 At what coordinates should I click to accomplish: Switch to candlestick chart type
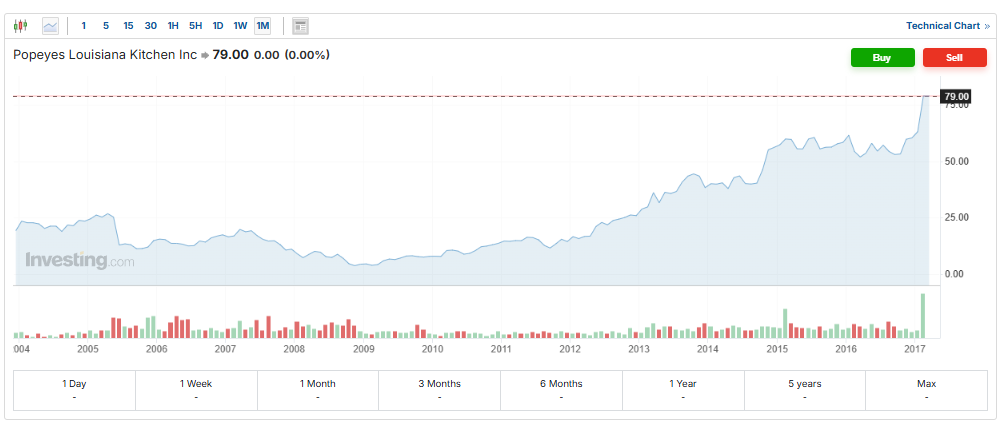tap(21, 26)
